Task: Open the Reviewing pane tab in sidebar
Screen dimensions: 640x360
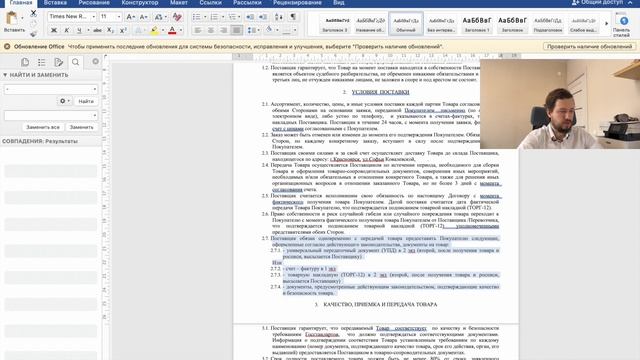Action: pyautogui.click(x=58, y=62)
